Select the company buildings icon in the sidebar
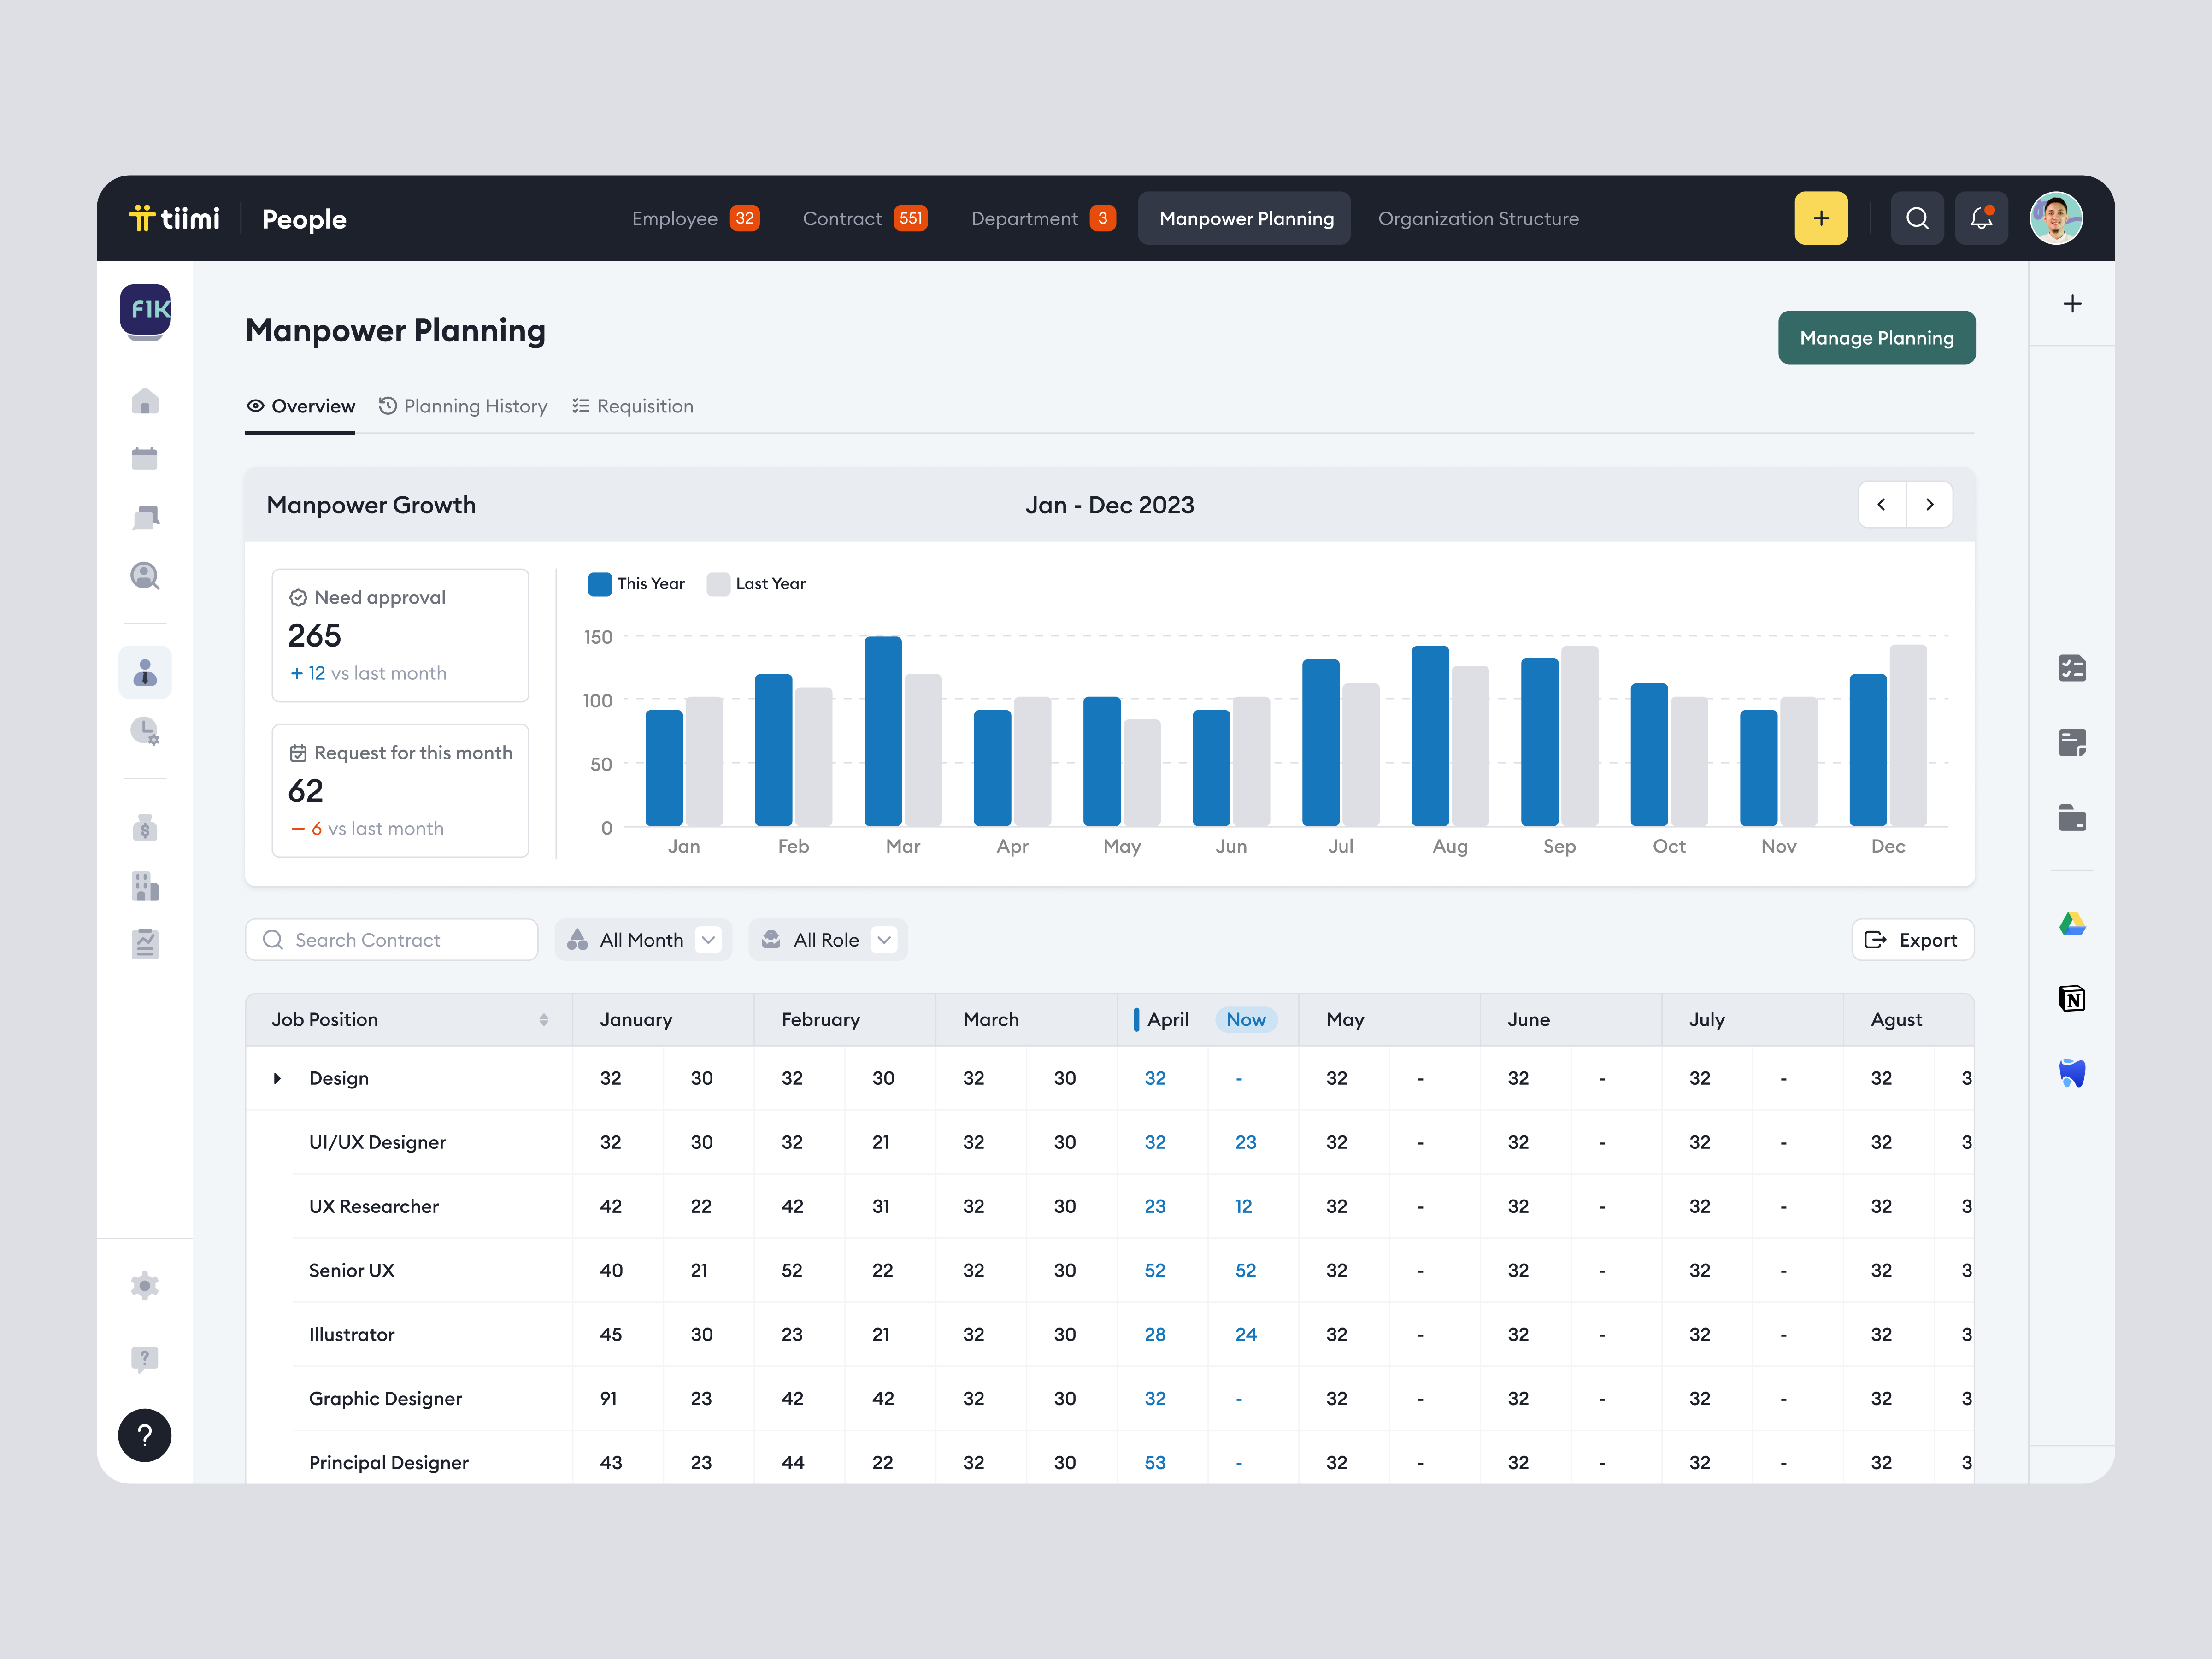This screenshot has width=2212, height=1659. click(145, 886)
